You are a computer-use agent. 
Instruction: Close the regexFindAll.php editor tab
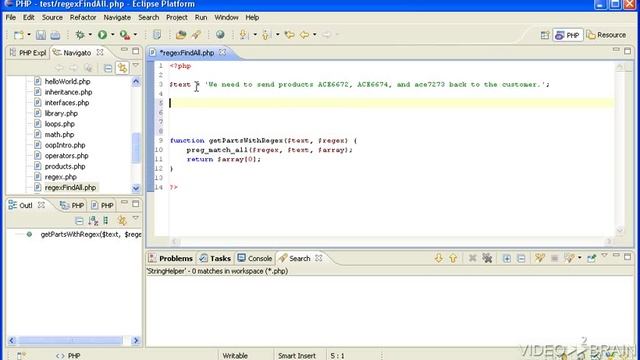(x=222, y=52)
